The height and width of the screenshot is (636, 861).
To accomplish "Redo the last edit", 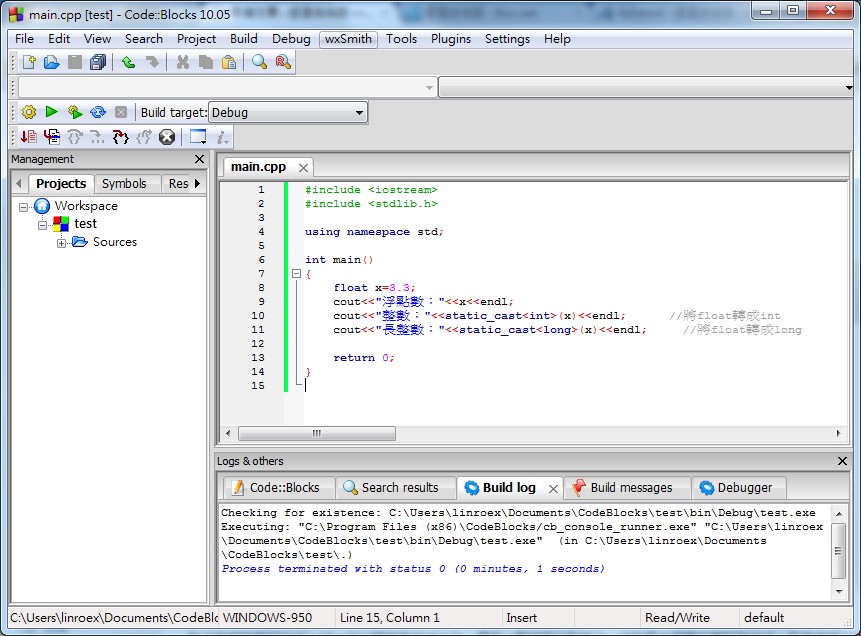I will (x=152, y=62).
